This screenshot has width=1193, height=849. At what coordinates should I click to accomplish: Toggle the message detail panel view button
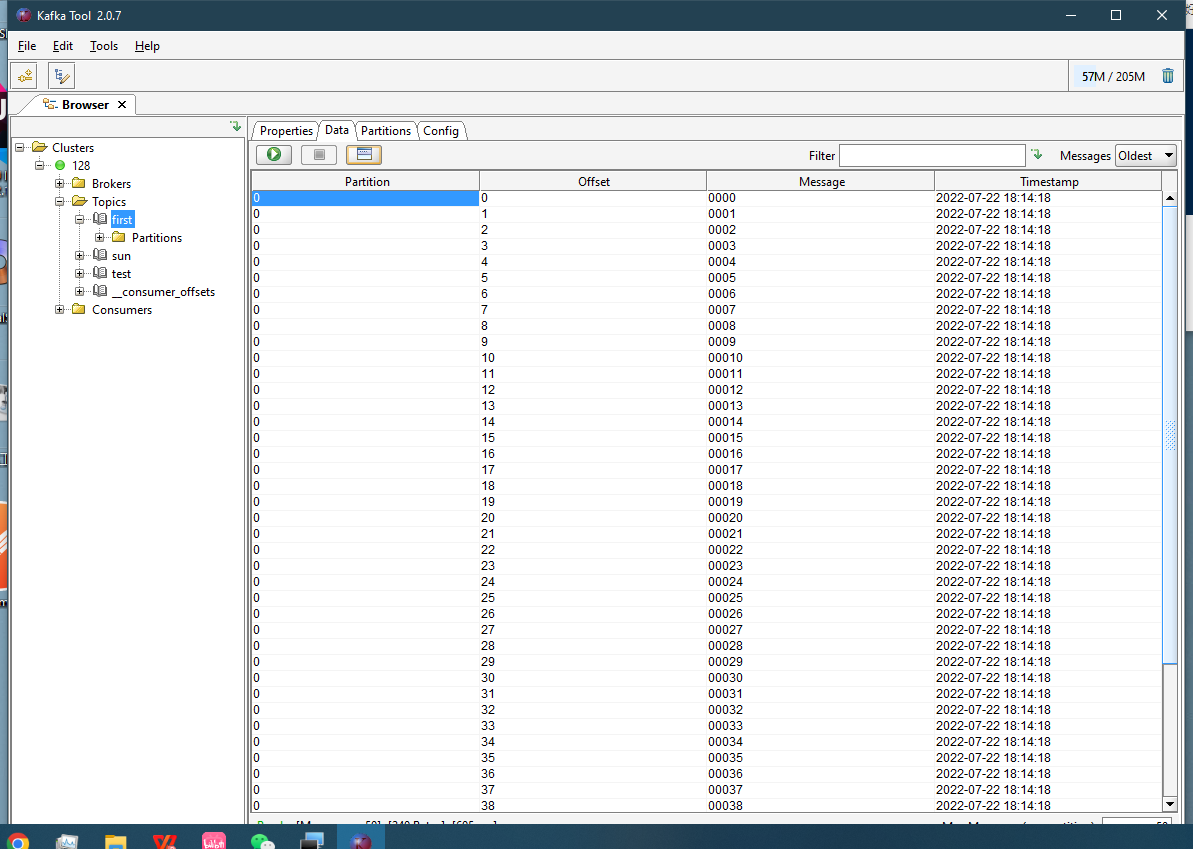pos(364,155)
